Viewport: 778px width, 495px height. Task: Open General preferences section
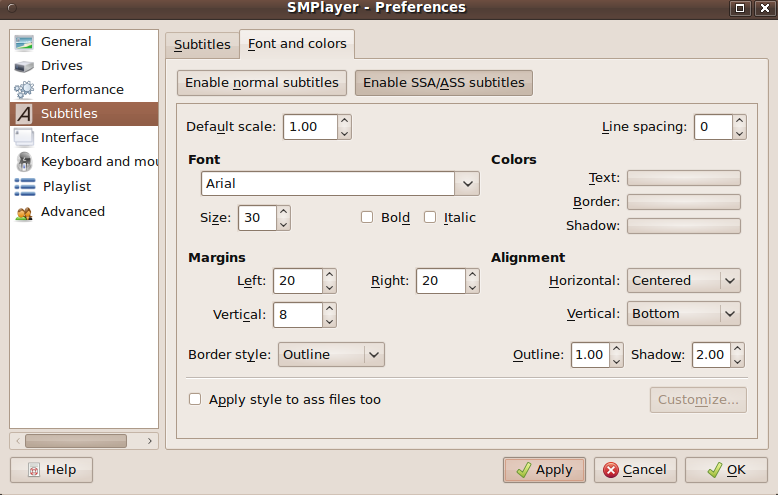[x=84, y=42]
